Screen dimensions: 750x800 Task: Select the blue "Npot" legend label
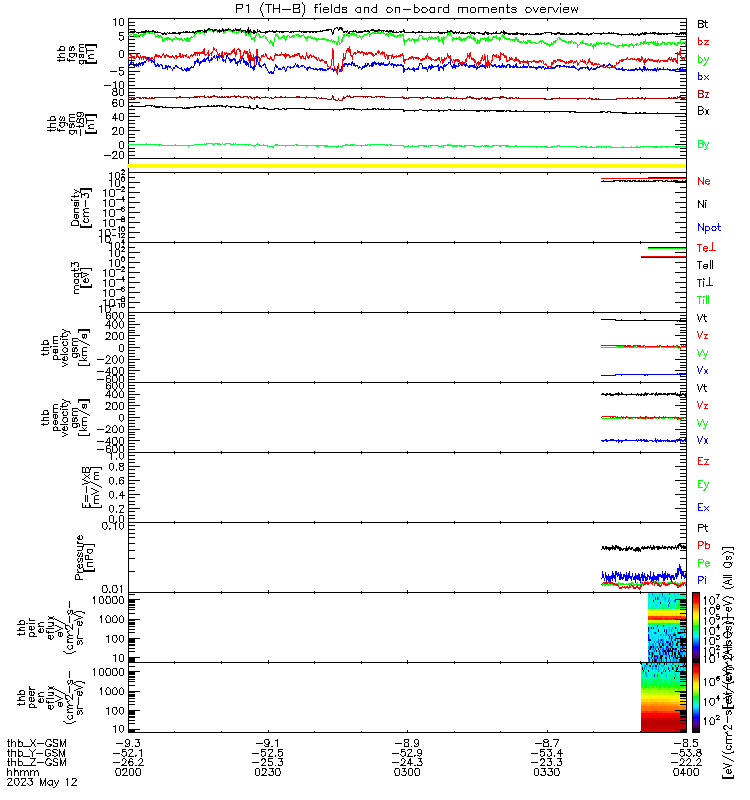tap(709, 228)
